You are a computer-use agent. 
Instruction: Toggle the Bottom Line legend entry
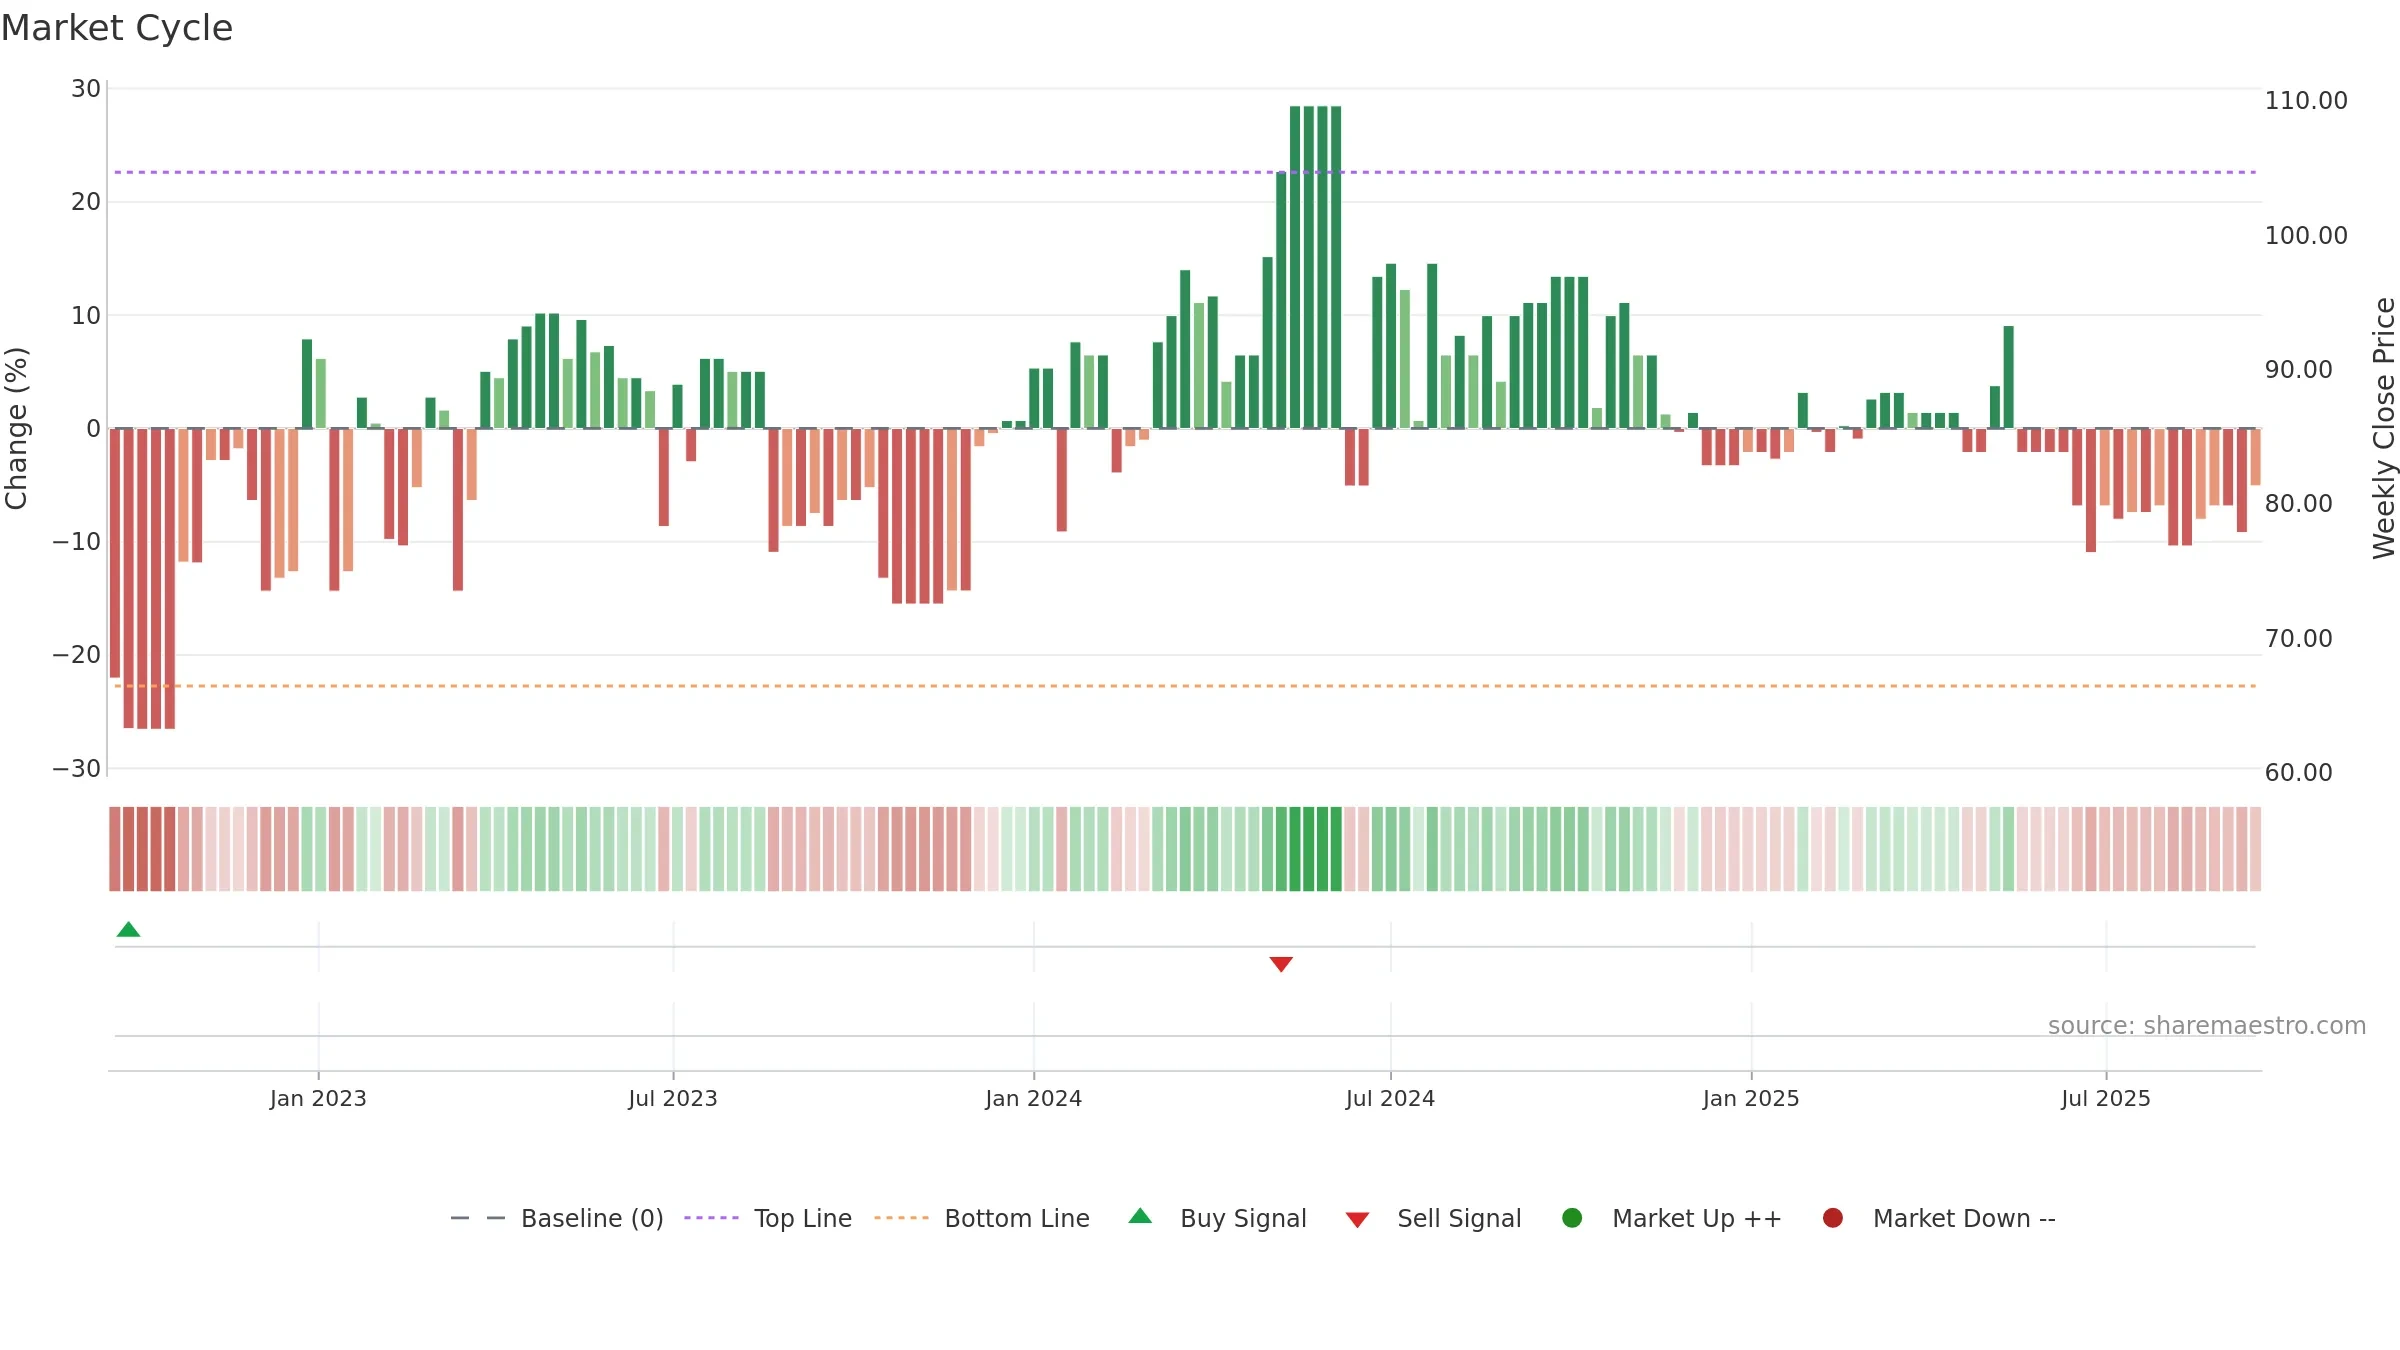pos(982,1218)
